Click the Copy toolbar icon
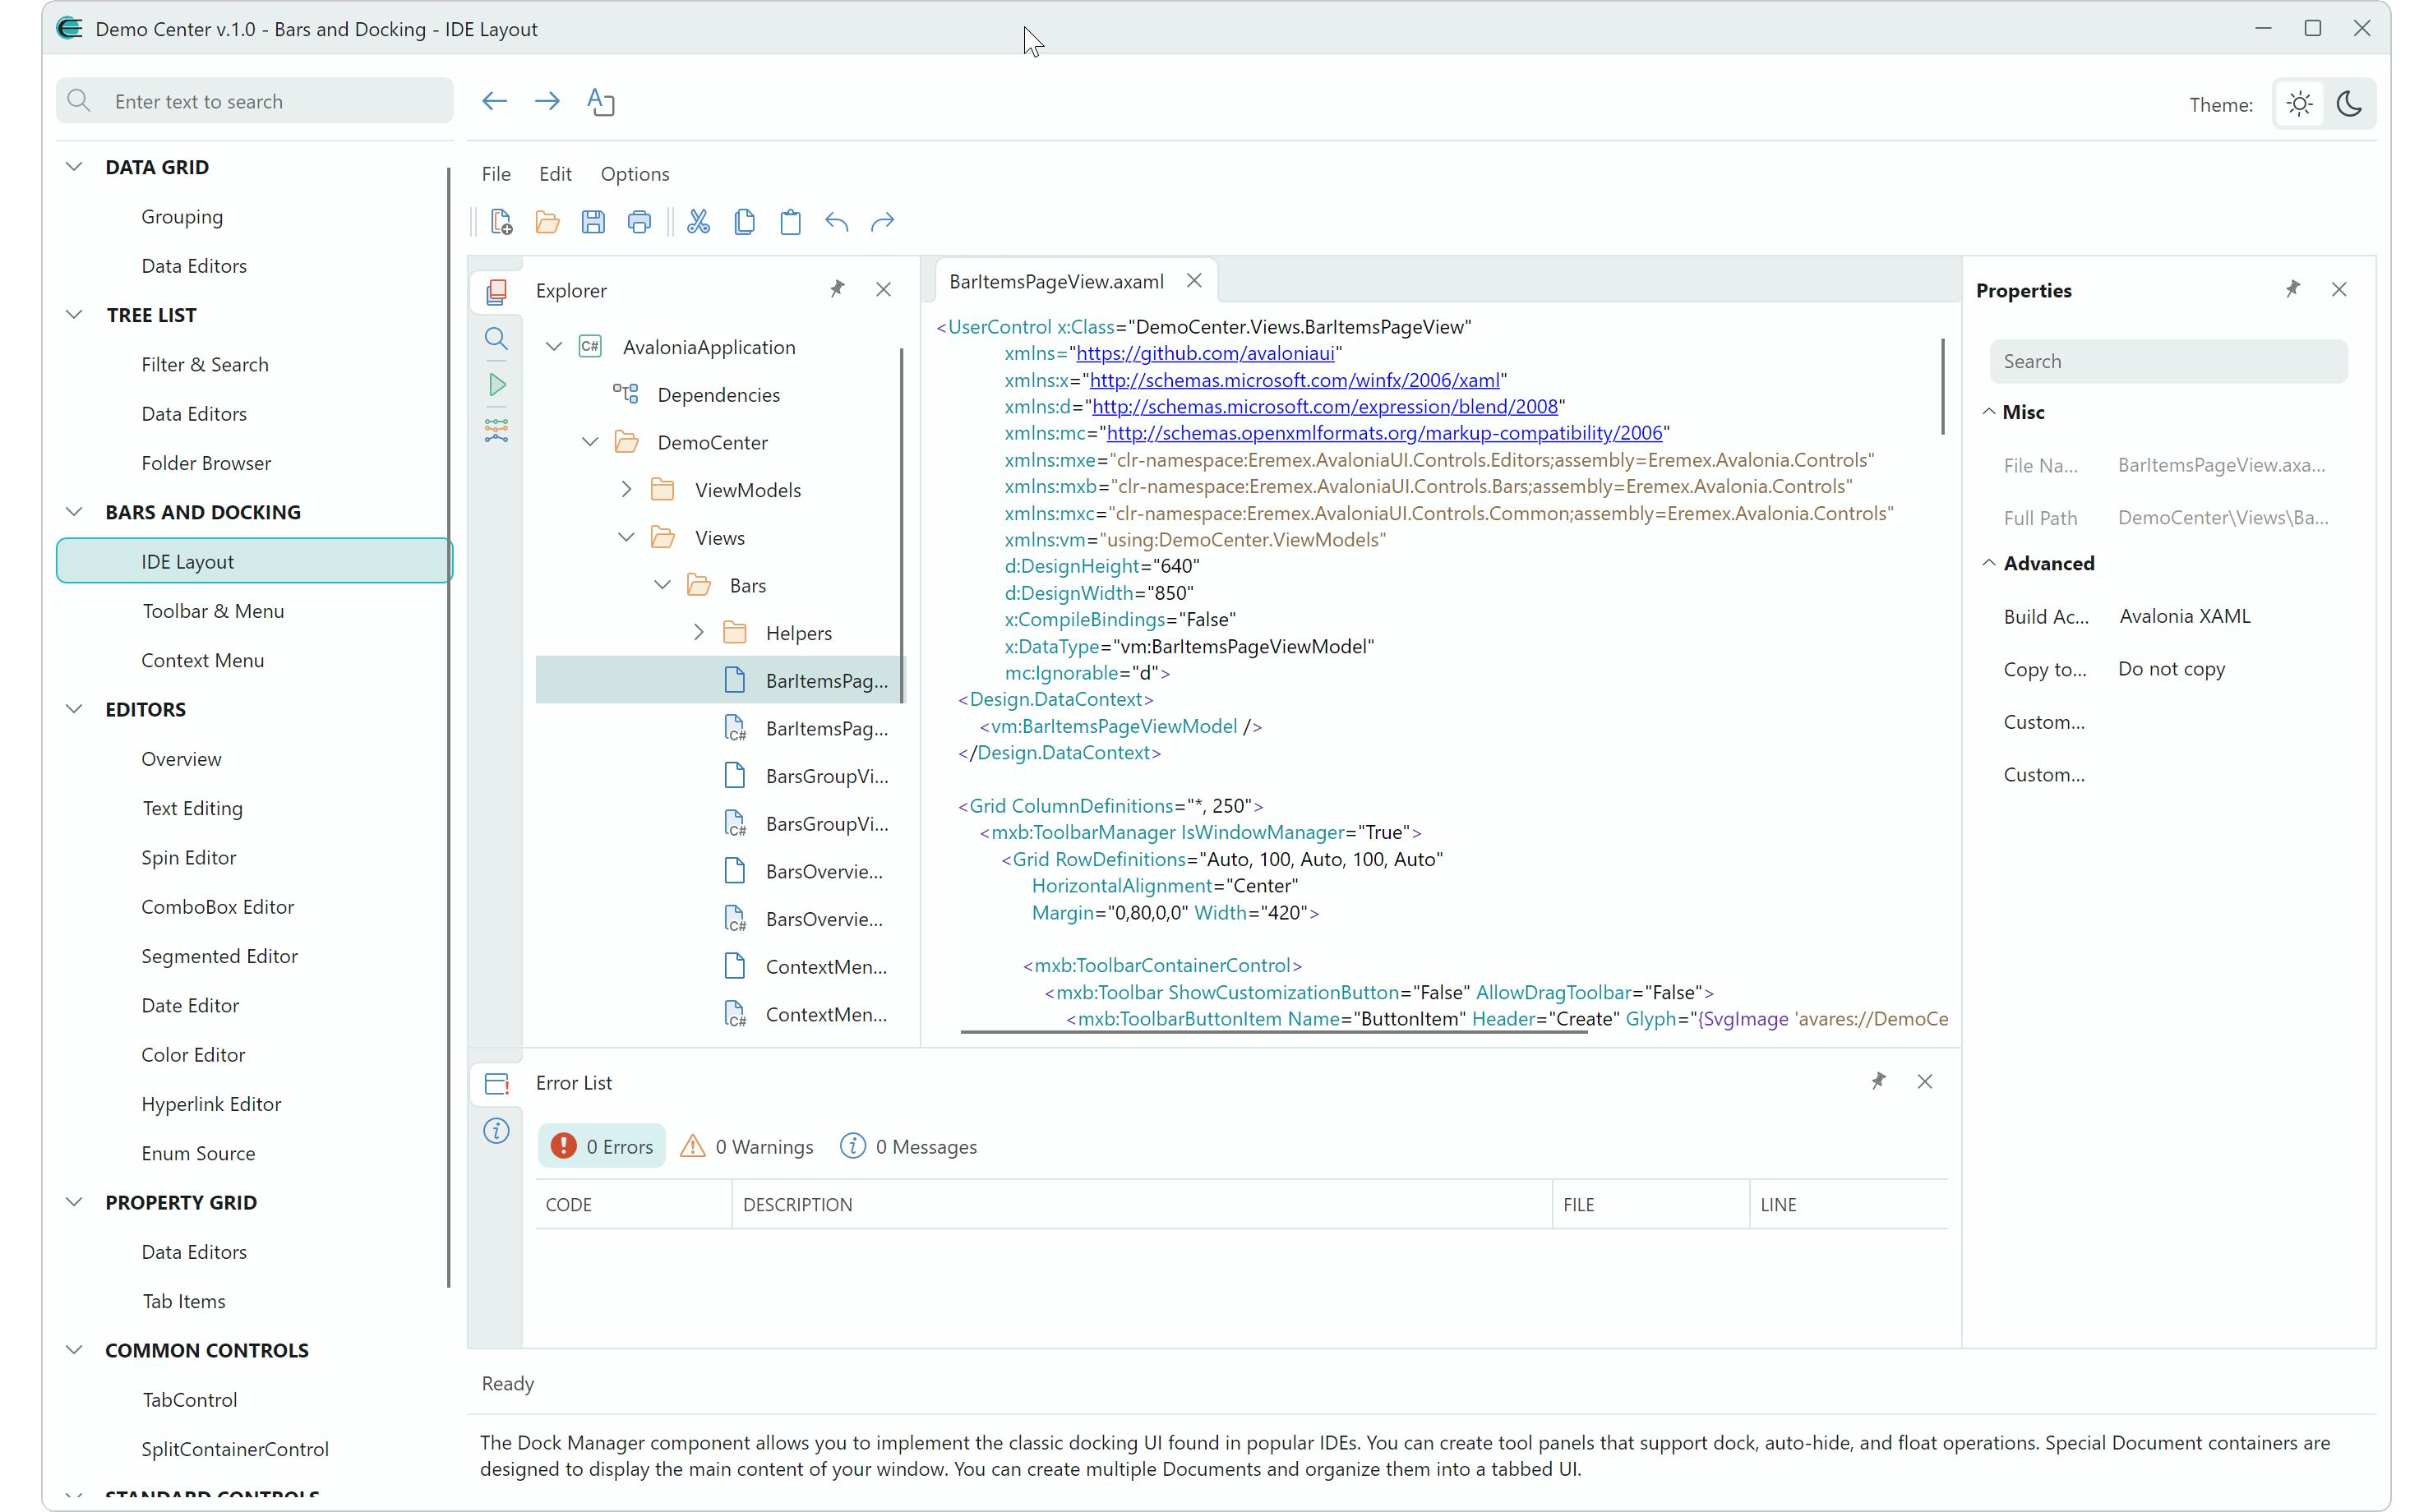This screenshot has height=1512, width=2433. [744, 222]
